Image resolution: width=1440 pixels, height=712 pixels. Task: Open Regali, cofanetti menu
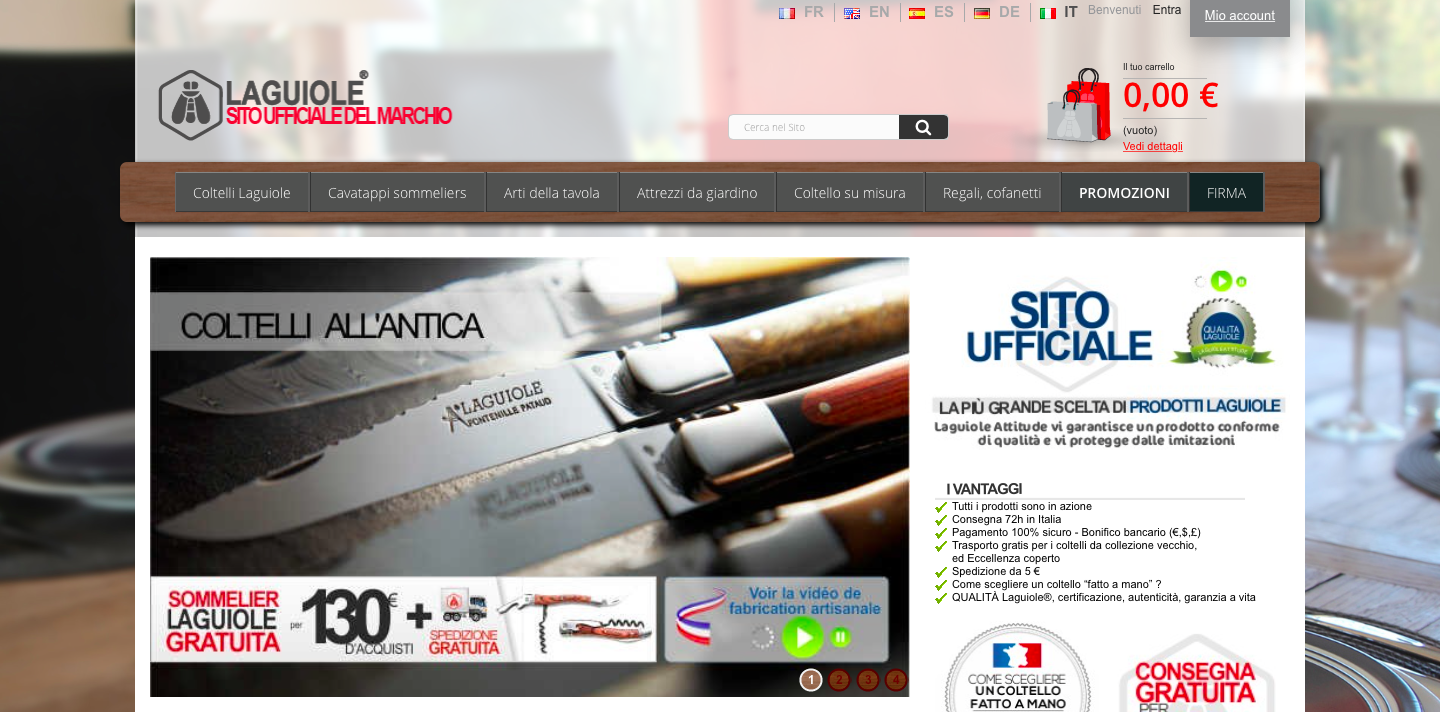tap(992, 192)
